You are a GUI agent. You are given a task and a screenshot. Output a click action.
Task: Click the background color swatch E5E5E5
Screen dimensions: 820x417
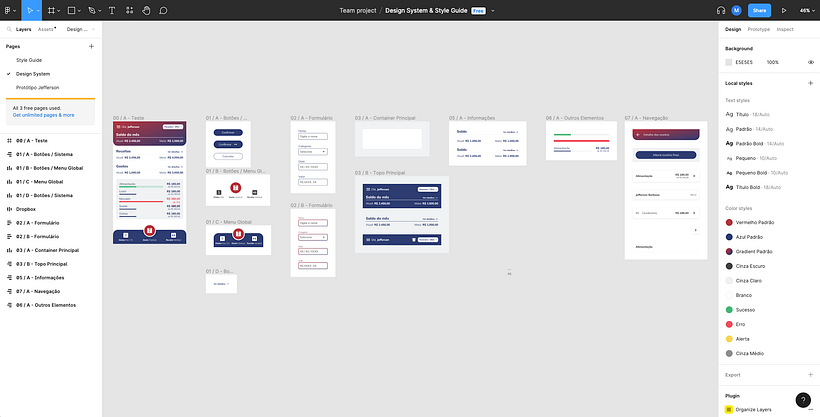[x=728, y=62]
